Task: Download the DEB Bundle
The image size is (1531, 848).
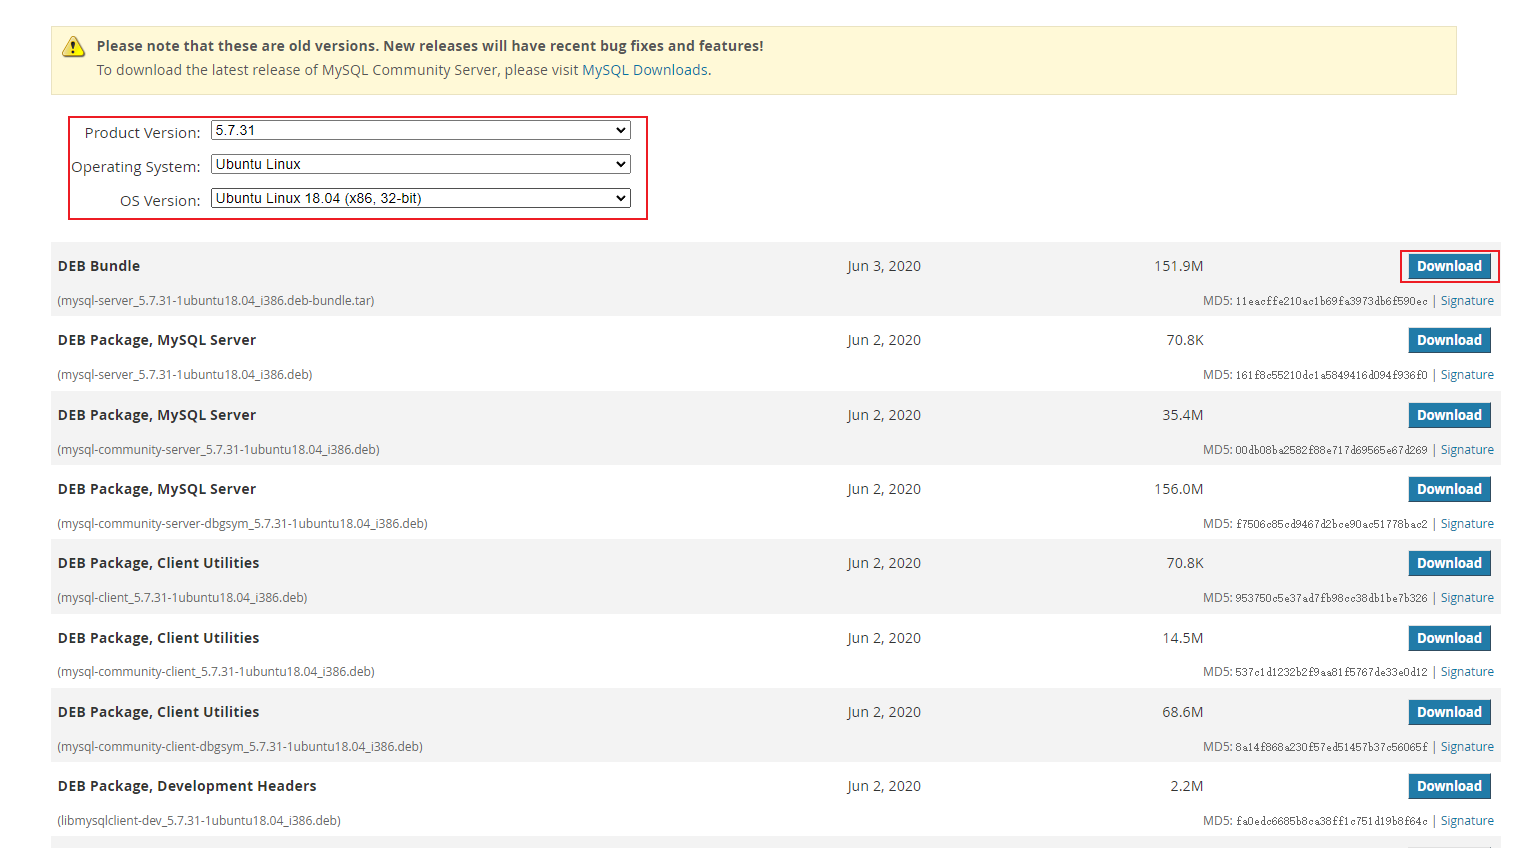Action: pos(1449,266)
